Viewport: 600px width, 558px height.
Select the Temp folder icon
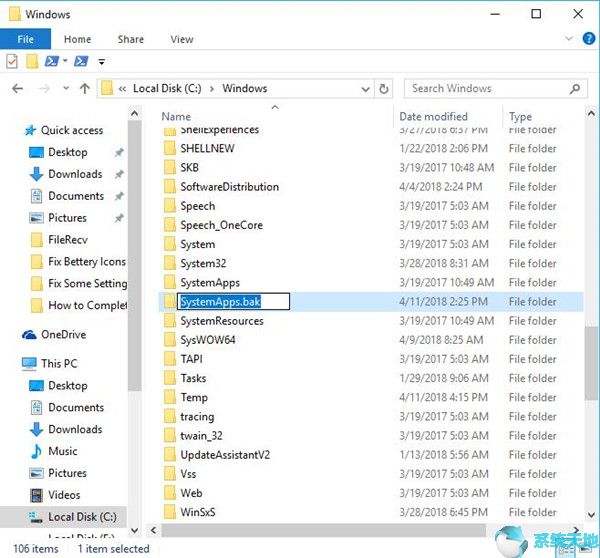(170, 397)
